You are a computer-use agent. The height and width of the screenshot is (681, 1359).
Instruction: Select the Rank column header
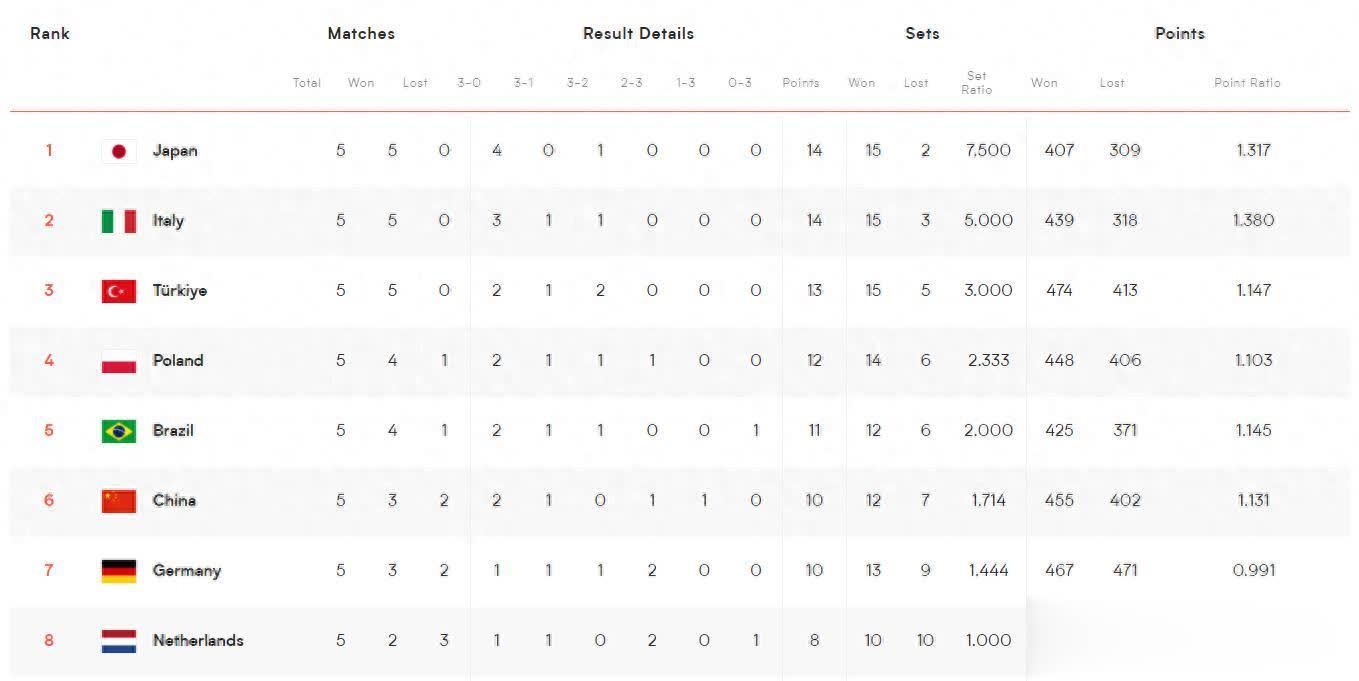[x=50, y=33]
